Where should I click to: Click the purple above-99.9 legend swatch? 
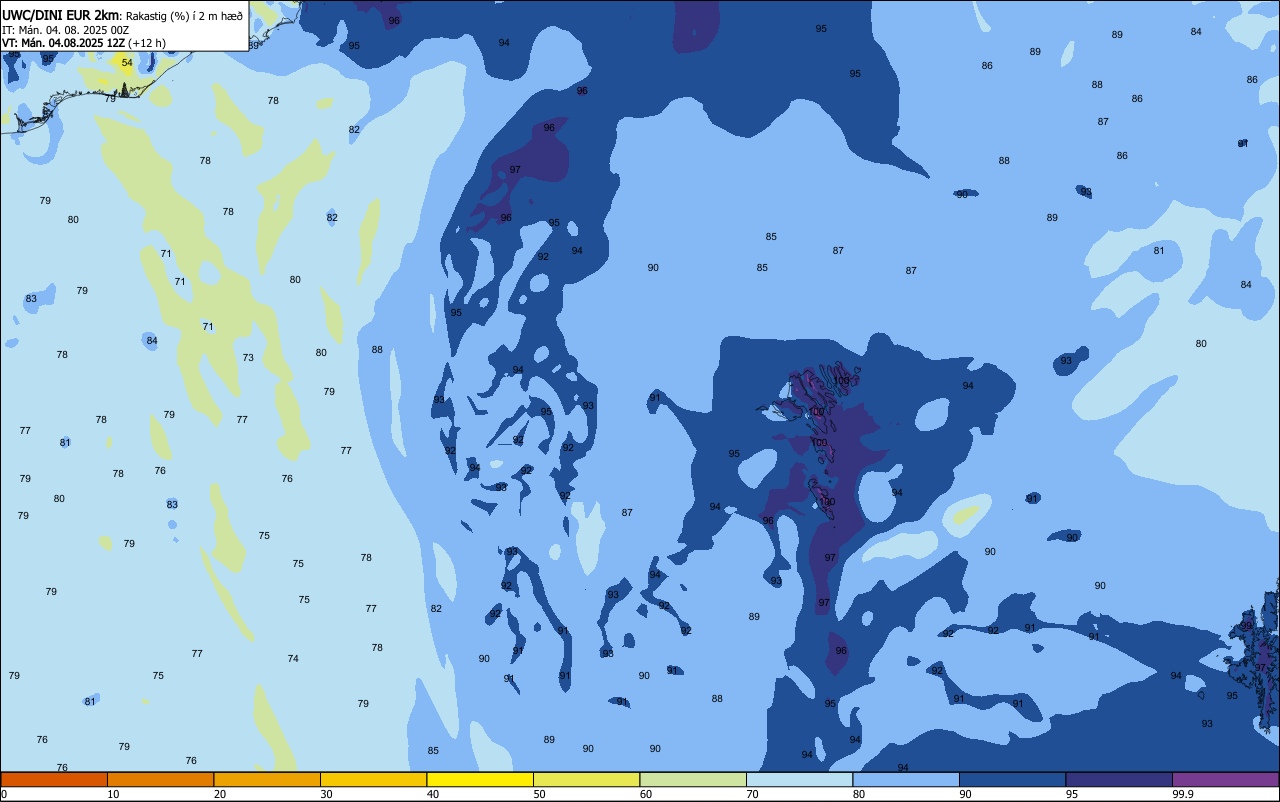pos(1226,779)
